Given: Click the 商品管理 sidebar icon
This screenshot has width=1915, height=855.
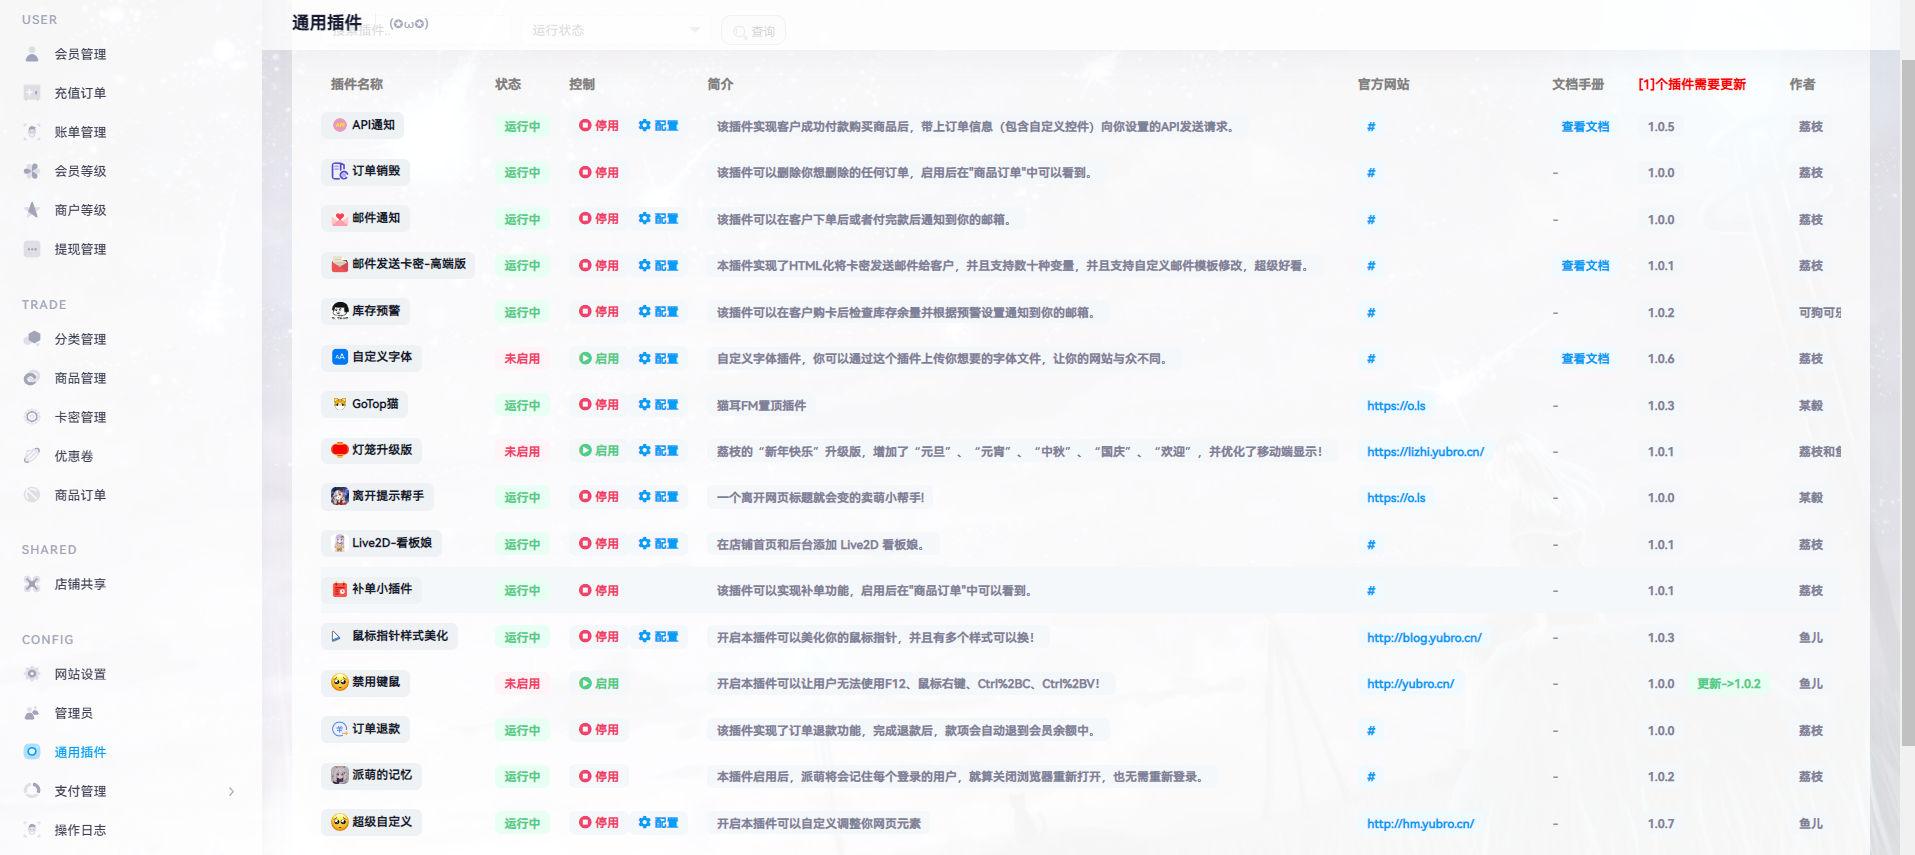Looking at the screenshot, I should click(x=32, y=378).
